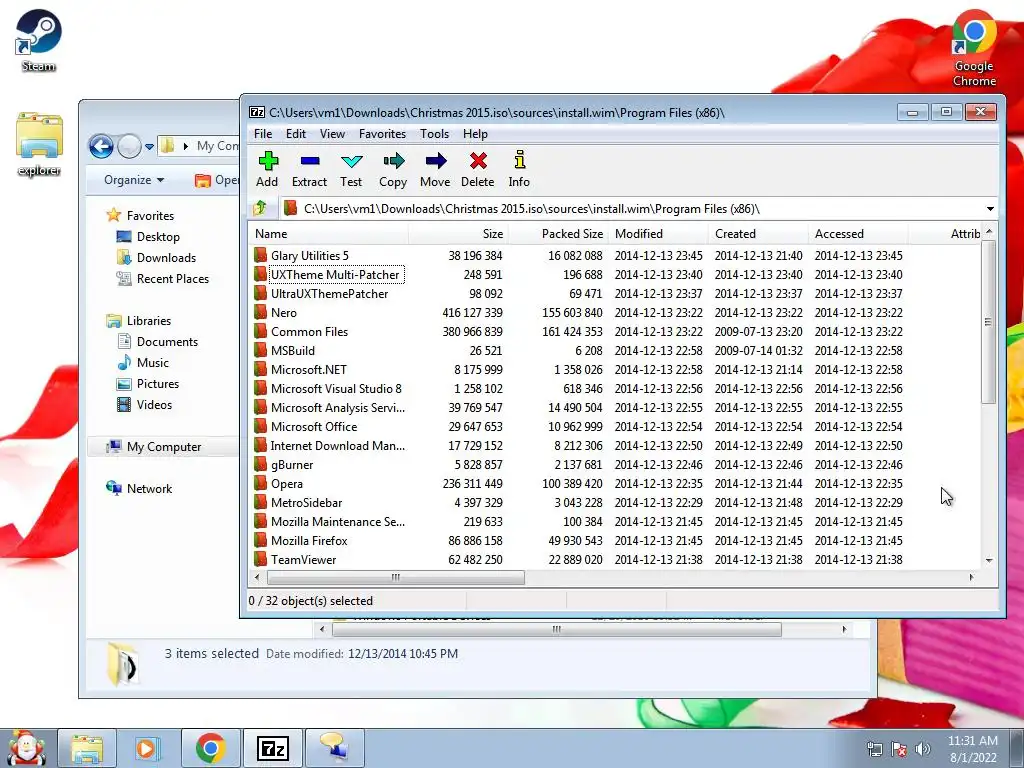
Task: Click the volume speaker tray icon
Action: pyautogui.click(x=923, y=749)
